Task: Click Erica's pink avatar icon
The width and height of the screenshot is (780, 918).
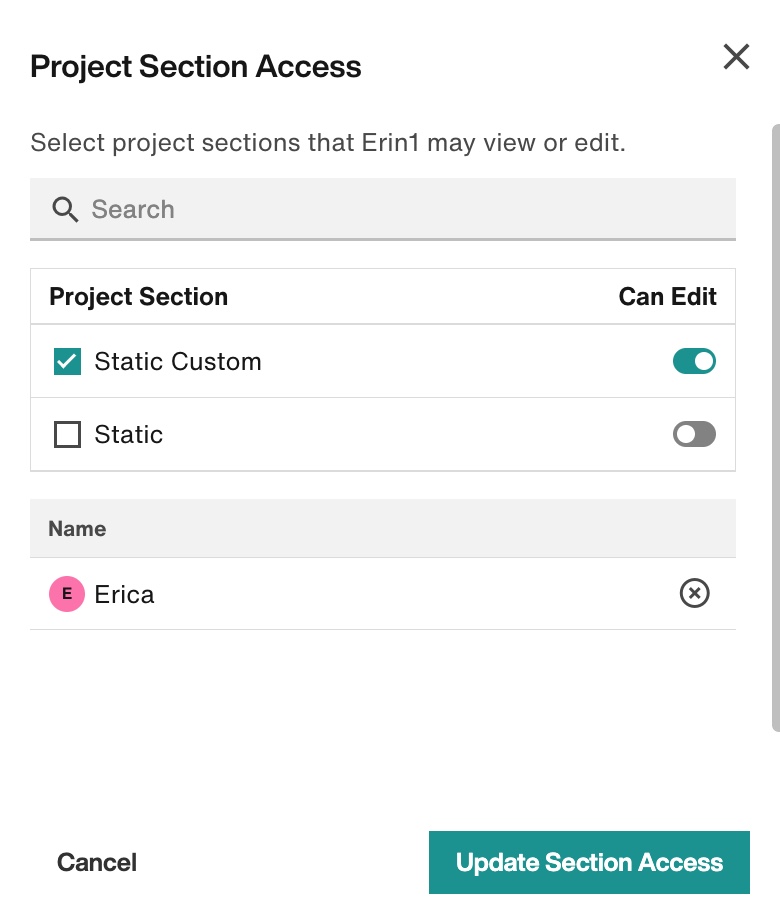Action: coord(67,594)
